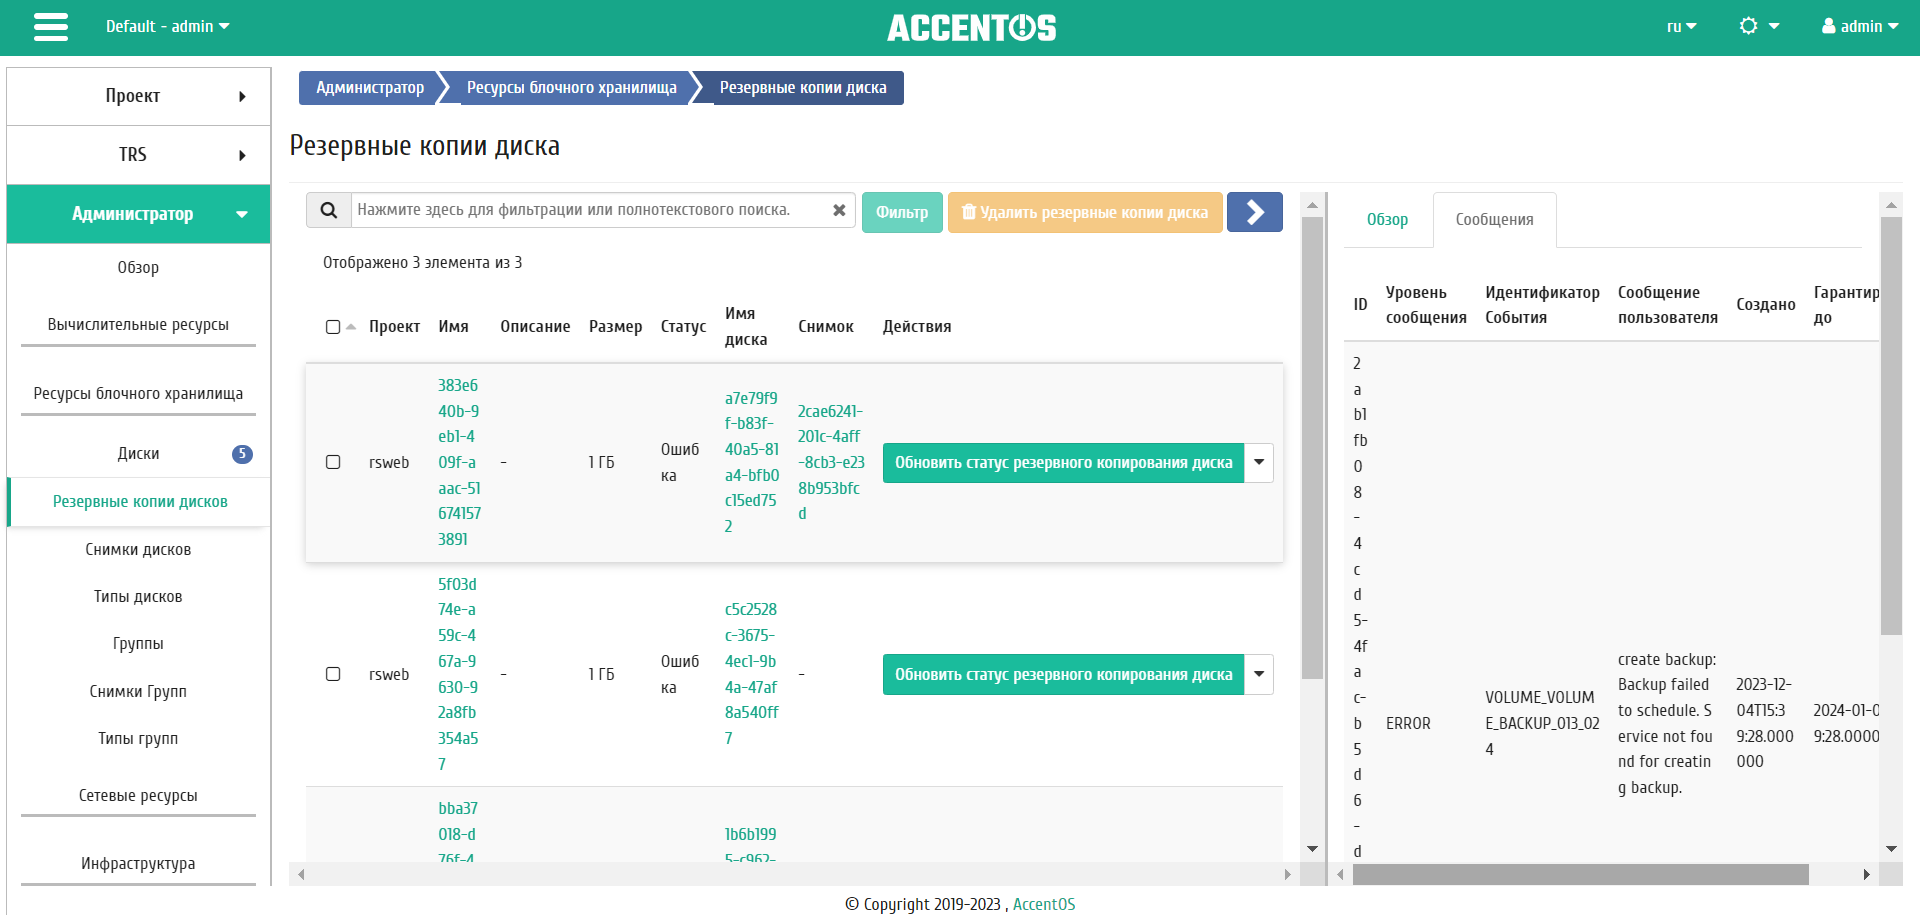
Task: Open Снимки дисков in sidebar
Action: tap(138, 550)
